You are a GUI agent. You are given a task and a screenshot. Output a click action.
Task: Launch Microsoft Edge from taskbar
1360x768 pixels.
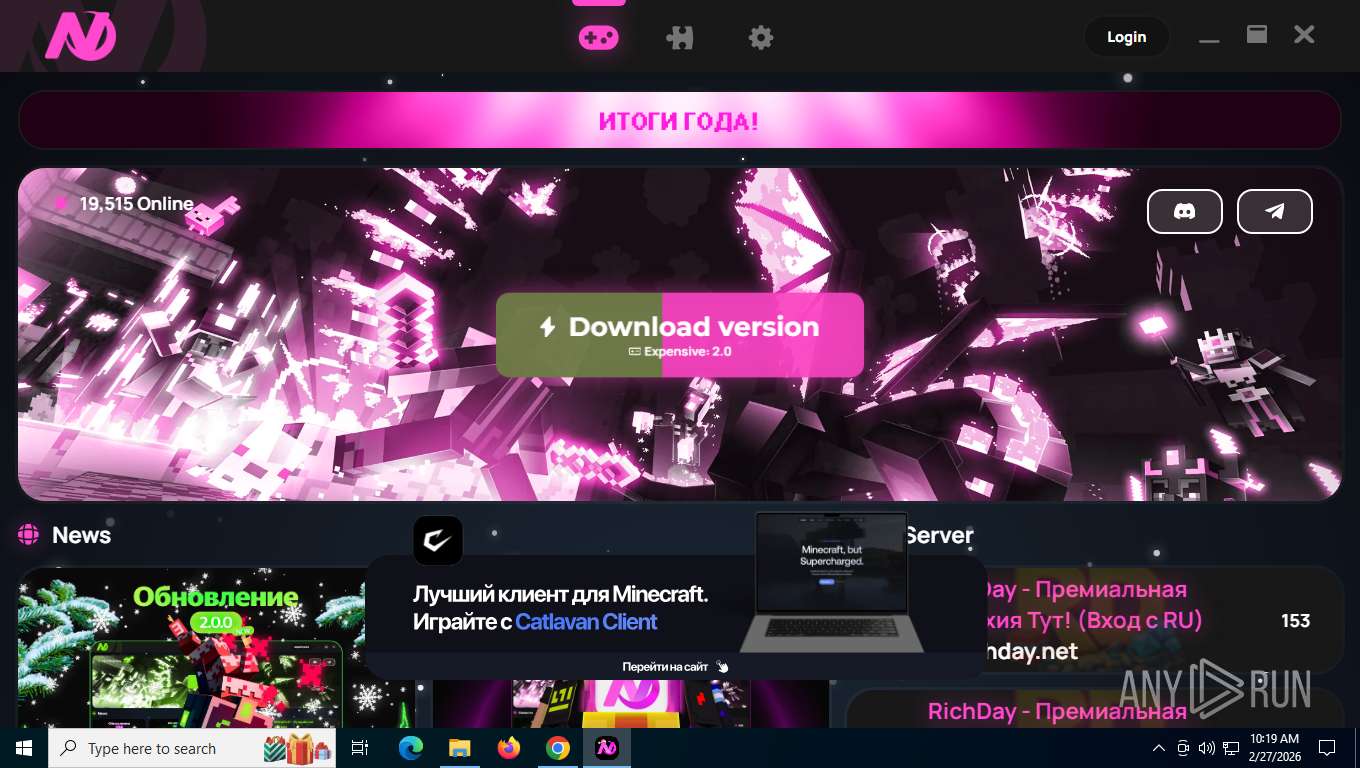(411, 748)
